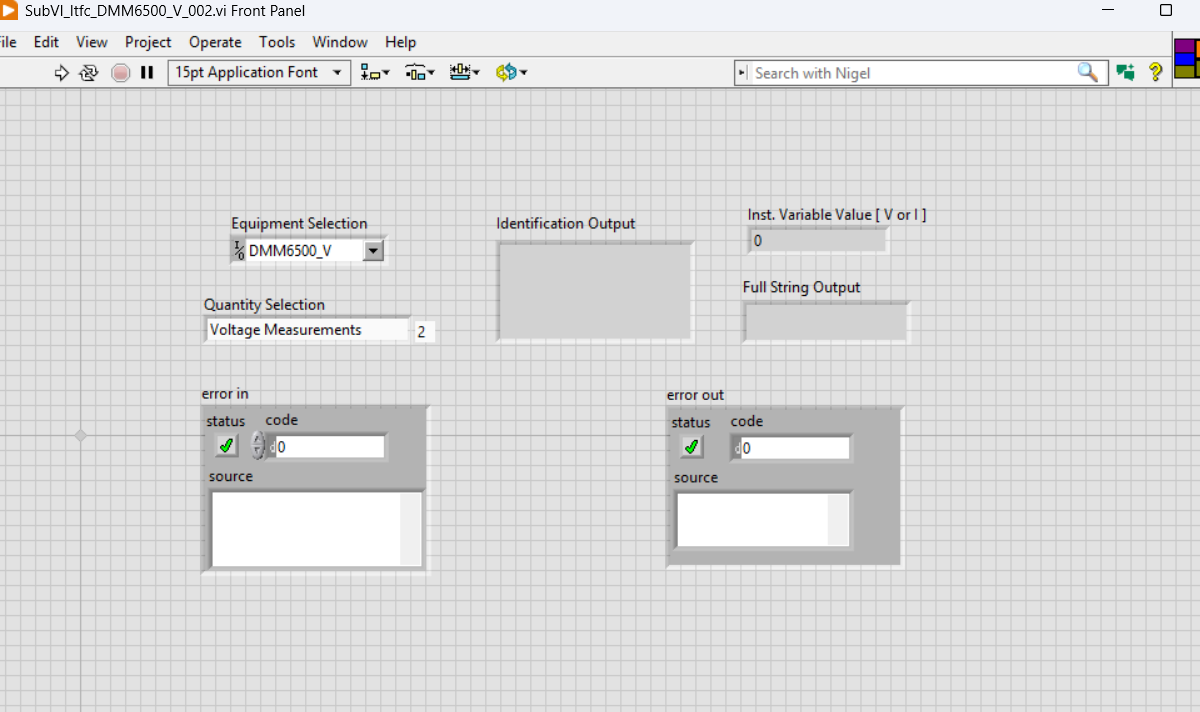Click the magnifier search icon
The width and height of the screenshot is (1200, 712).
tap(1087, 72)
